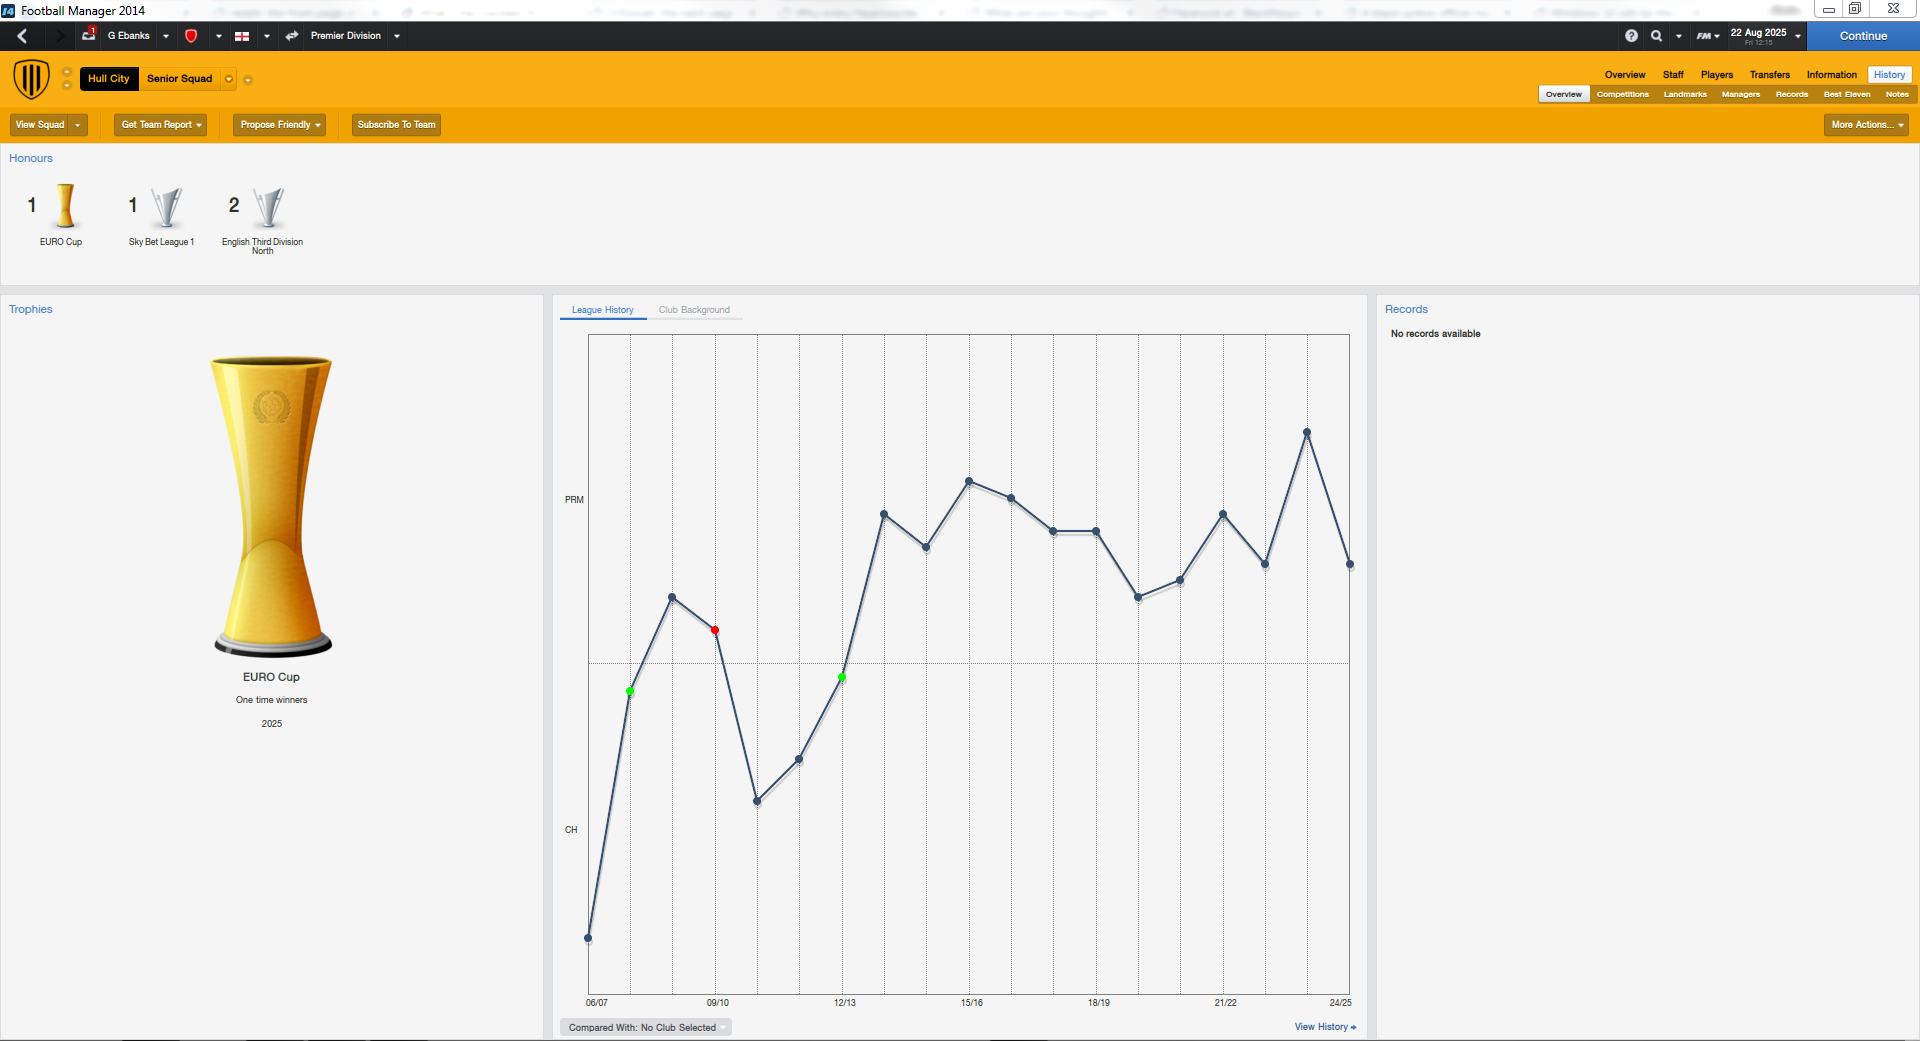
Task: Open Compared With club selector
Action: coord(645,1027)
